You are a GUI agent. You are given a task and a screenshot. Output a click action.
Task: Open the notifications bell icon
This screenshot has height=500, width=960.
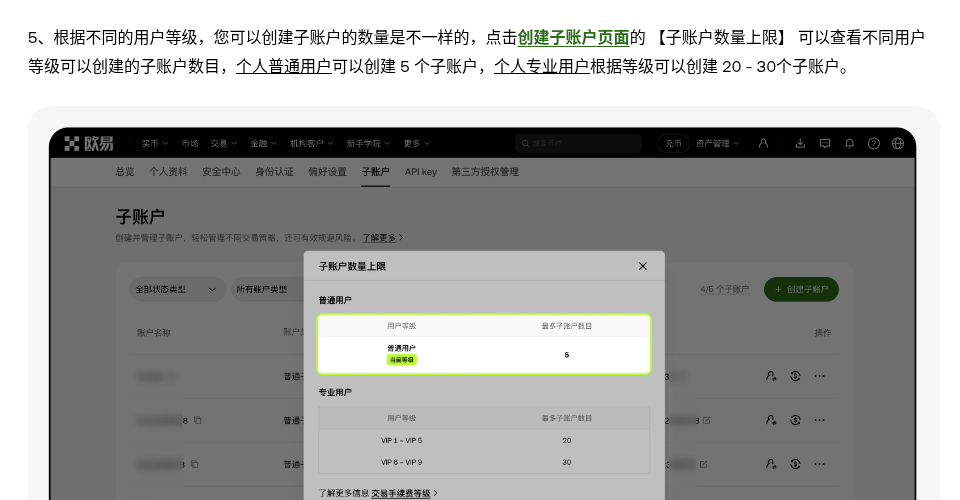850,143
